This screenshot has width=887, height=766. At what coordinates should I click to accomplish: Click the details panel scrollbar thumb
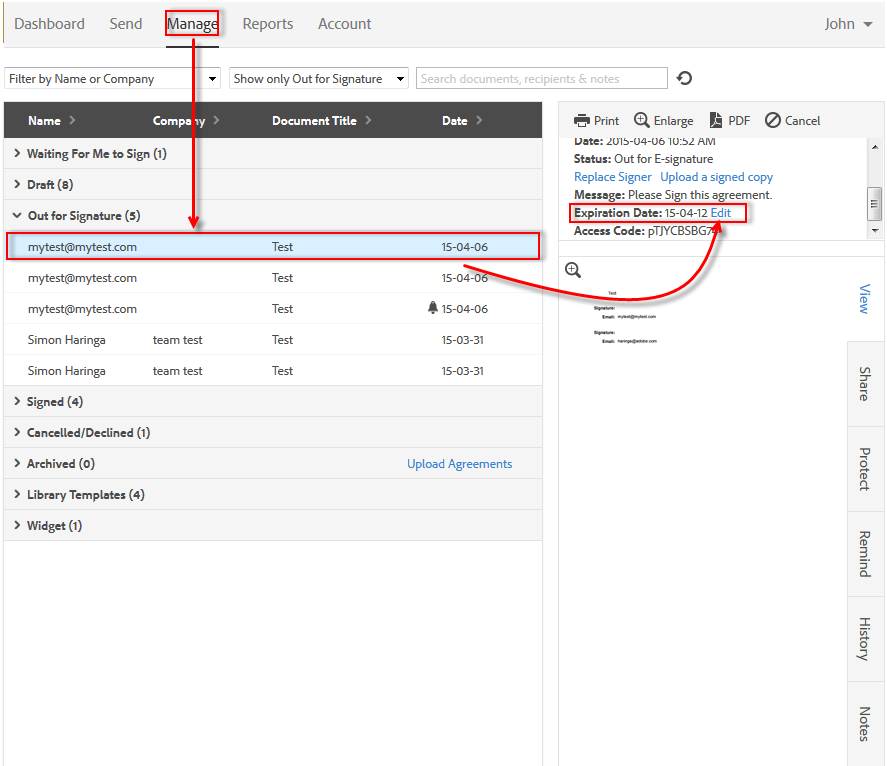[875, 203]
